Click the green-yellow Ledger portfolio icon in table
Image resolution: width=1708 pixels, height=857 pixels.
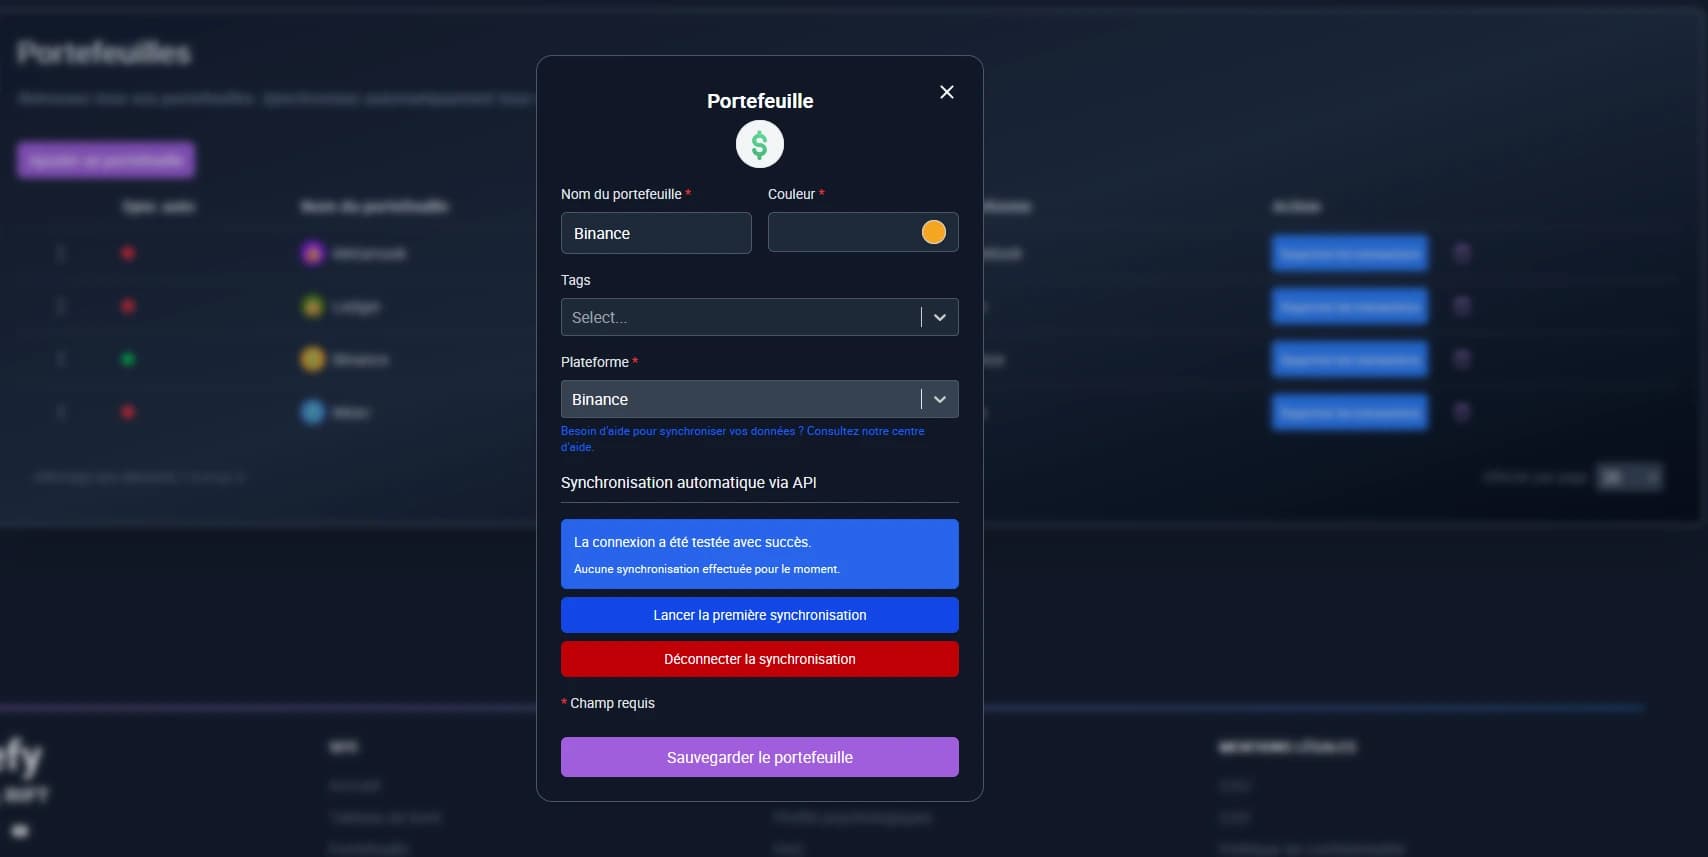tap(313, 306)
